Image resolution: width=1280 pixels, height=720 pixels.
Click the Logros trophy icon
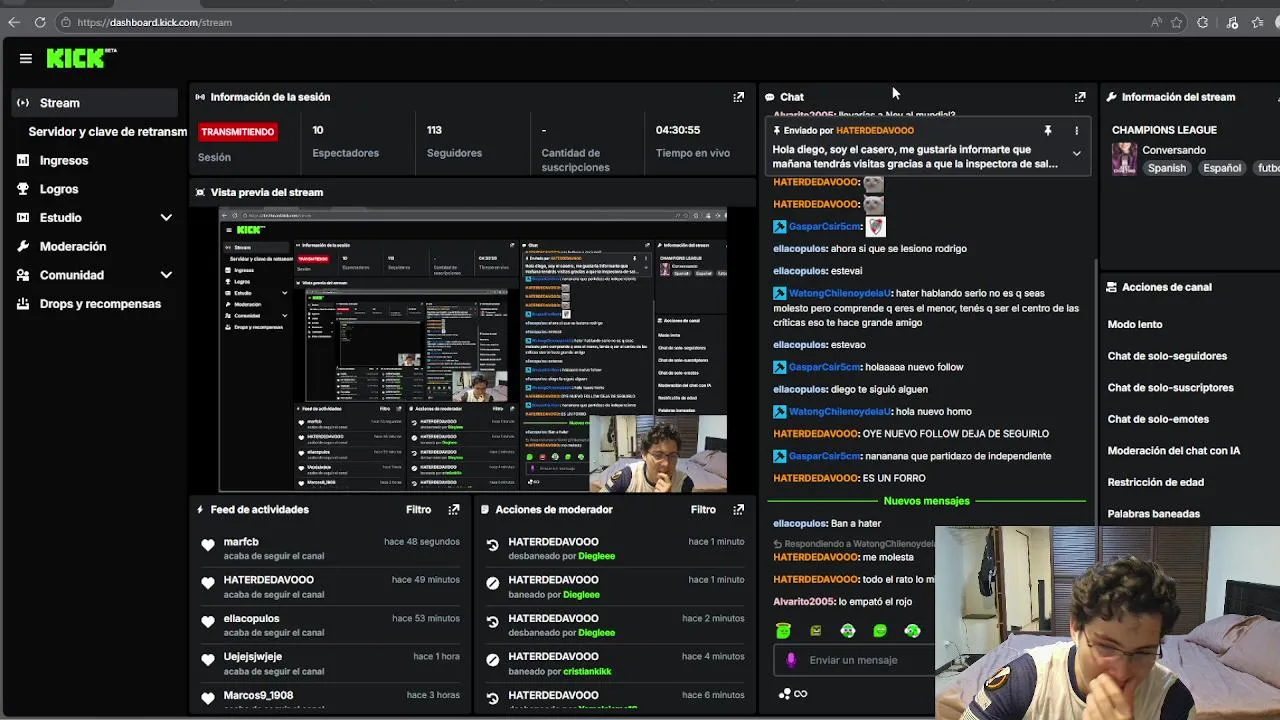23,189
